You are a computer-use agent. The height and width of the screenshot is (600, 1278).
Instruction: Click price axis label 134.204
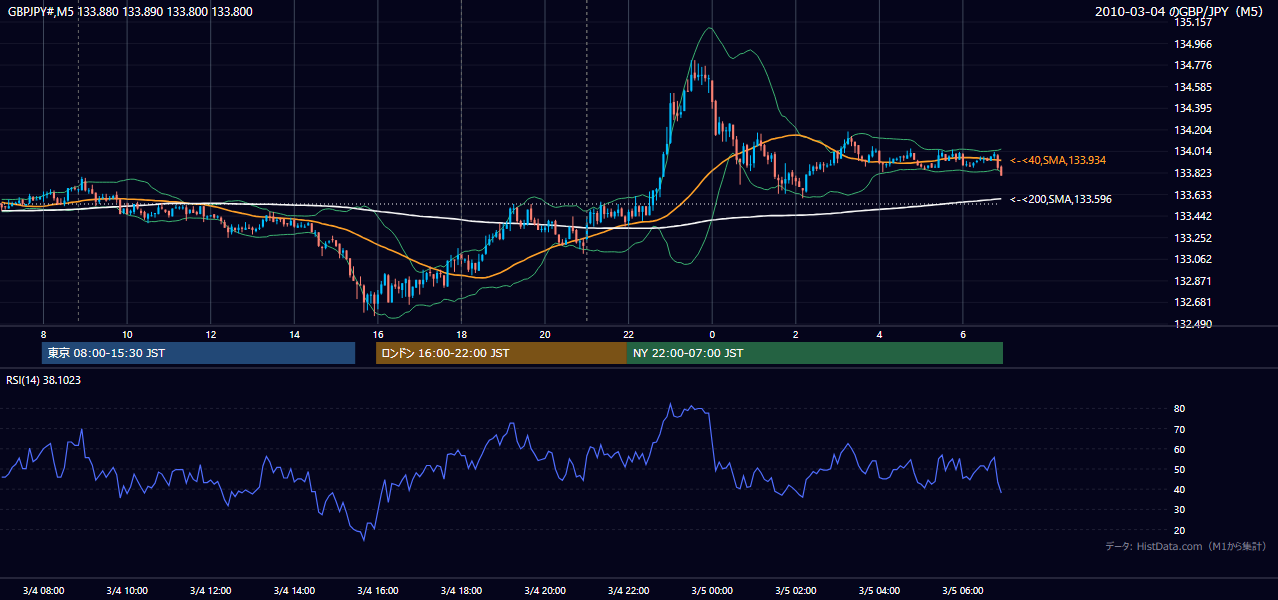[x=1193, y=130]
